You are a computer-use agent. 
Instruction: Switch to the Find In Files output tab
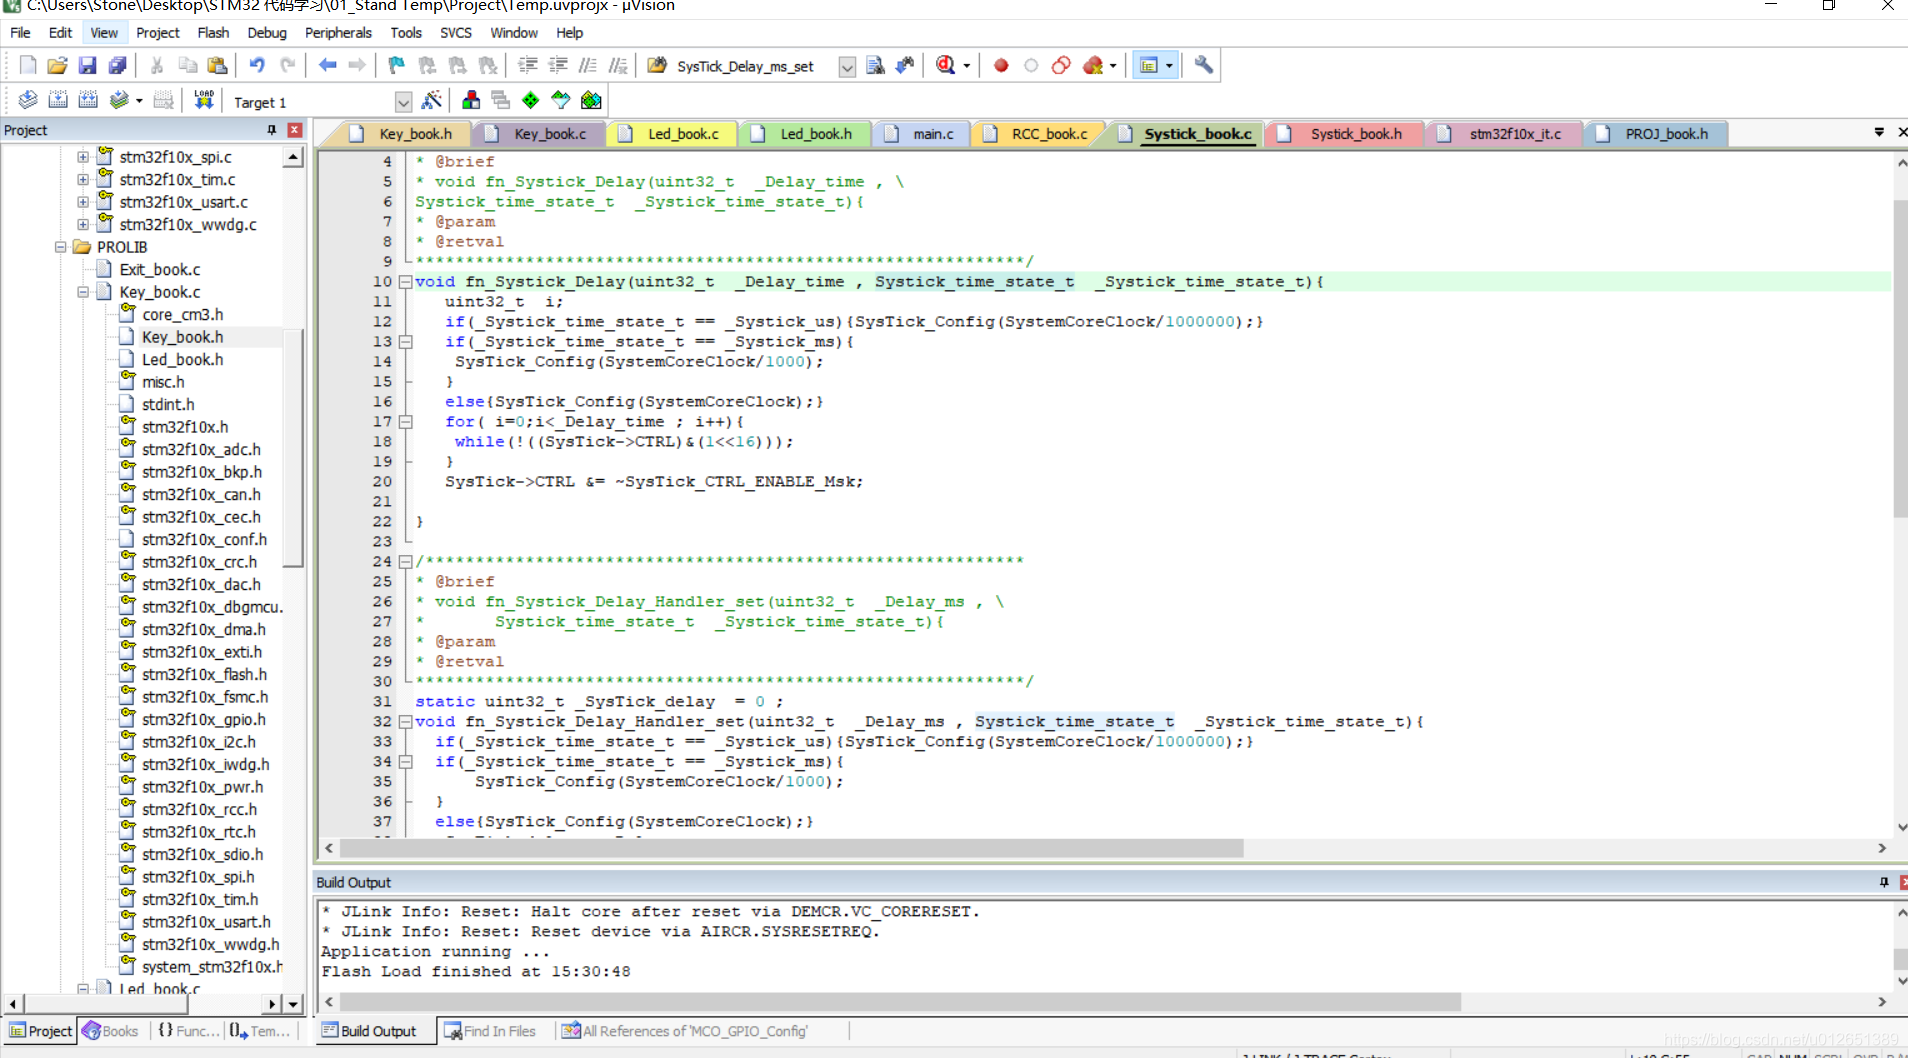pos(490,1031)
